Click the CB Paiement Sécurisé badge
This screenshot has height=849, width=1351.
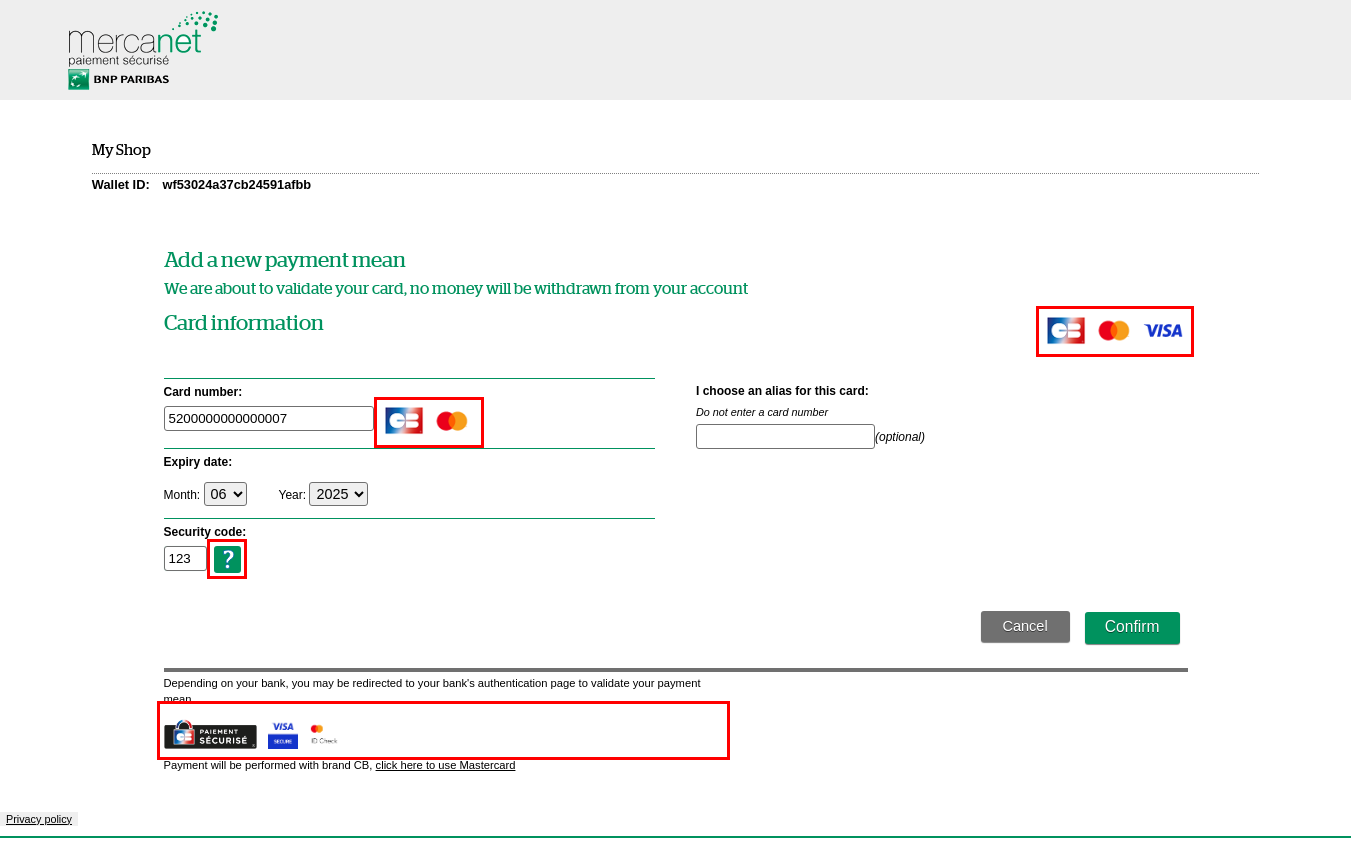pos(210,733)
